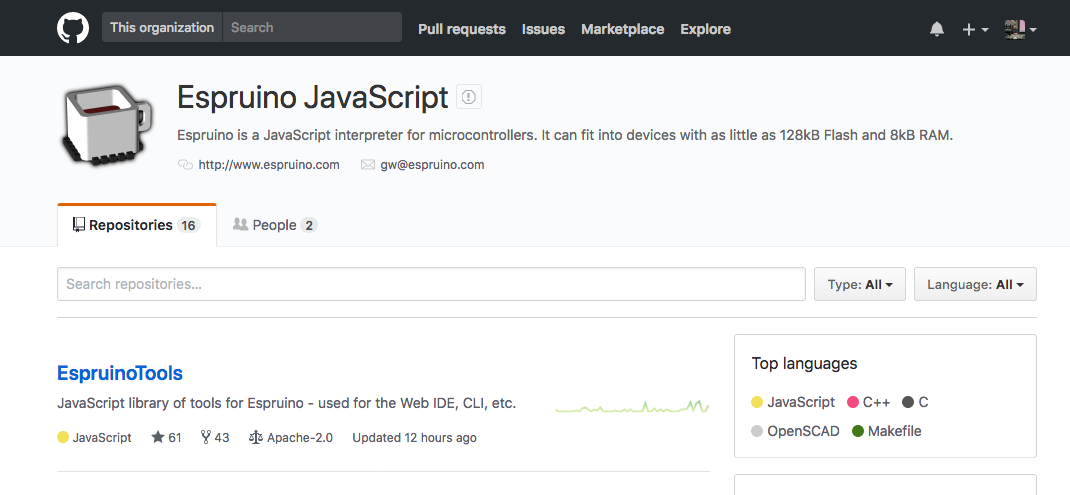Click the gw@espruino.com email link
This screenshot has height=495, width=1070.
tap(433, 165)
